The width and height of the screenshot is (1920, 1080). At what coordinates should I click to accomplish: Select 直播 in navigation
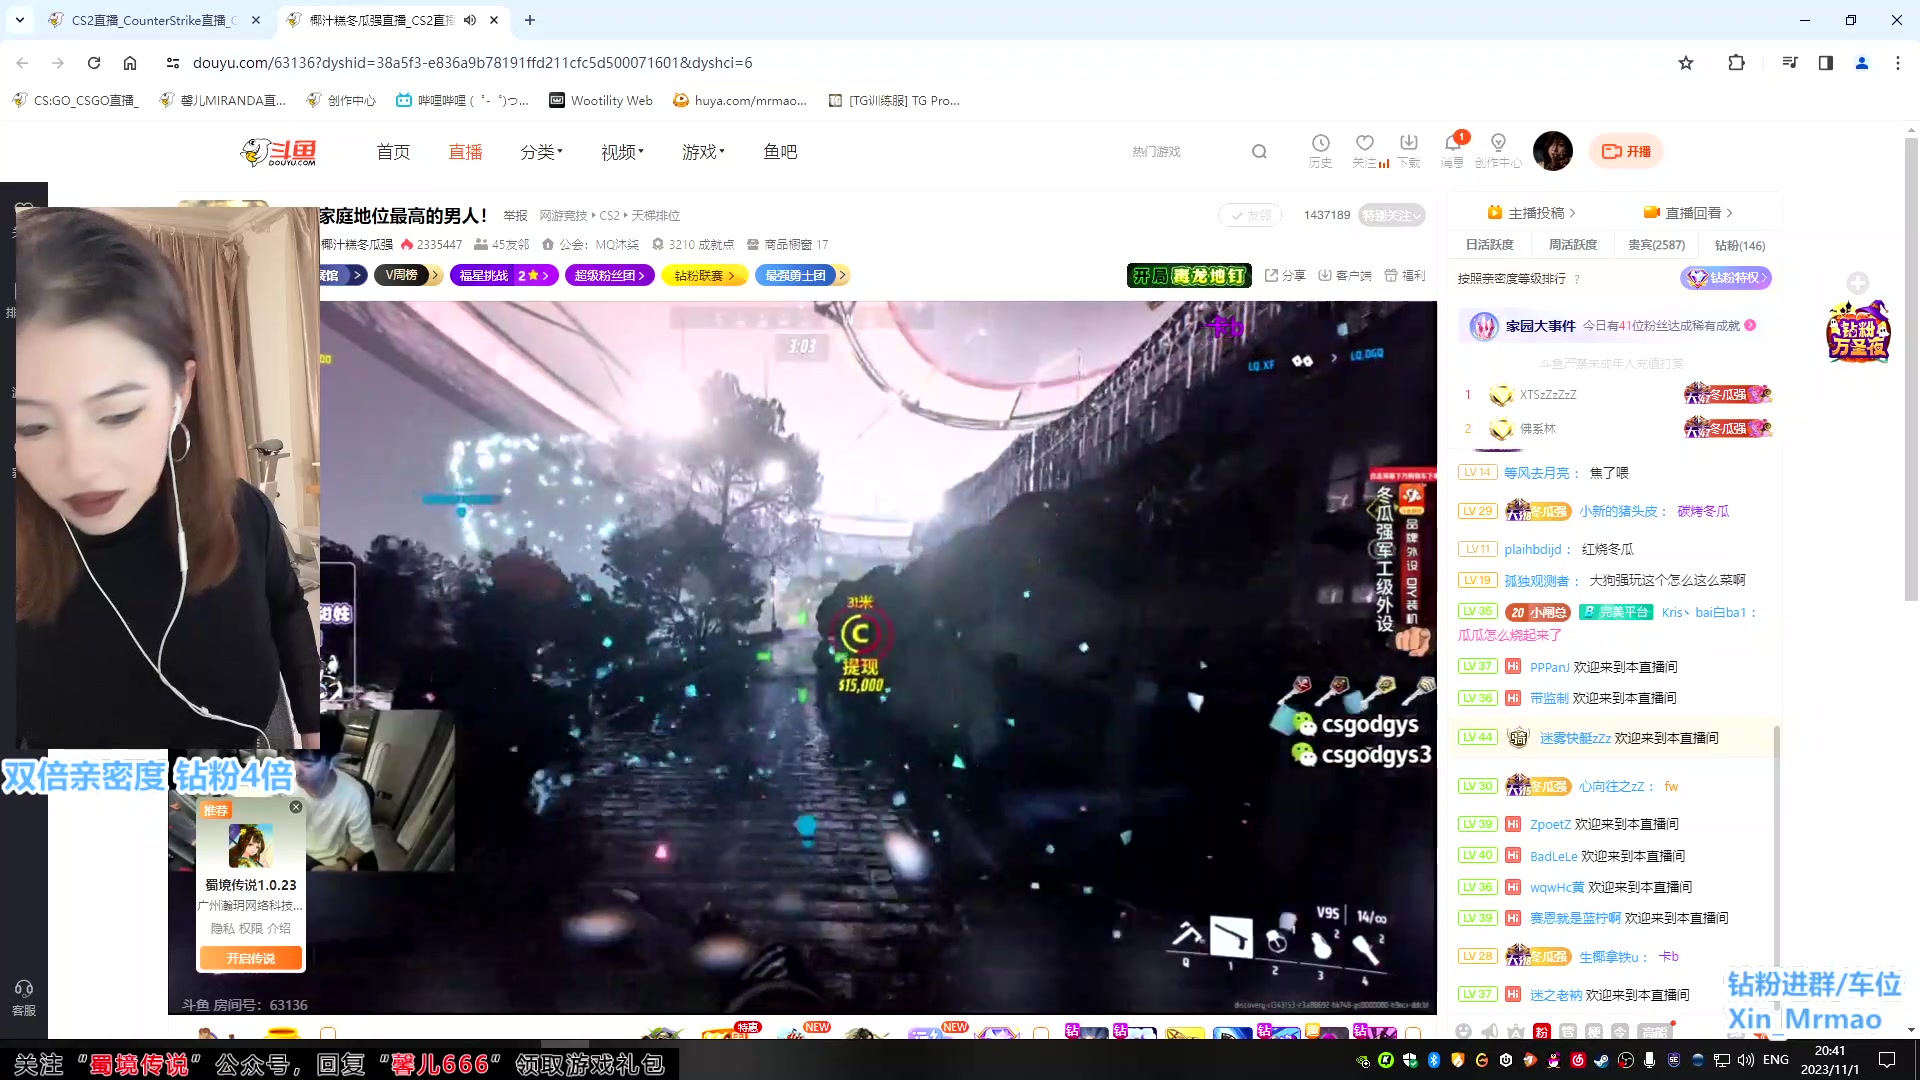coord(465,152)
